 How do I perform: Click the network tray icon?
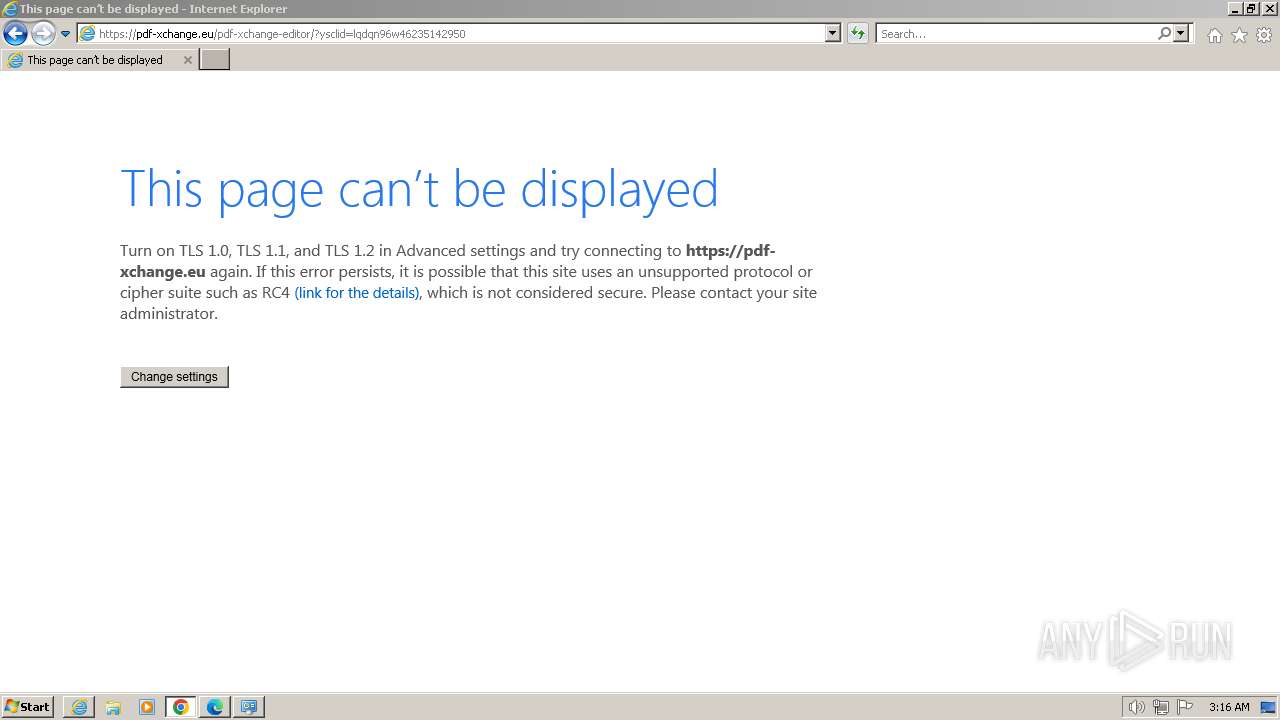click(x=1160, y=707)
